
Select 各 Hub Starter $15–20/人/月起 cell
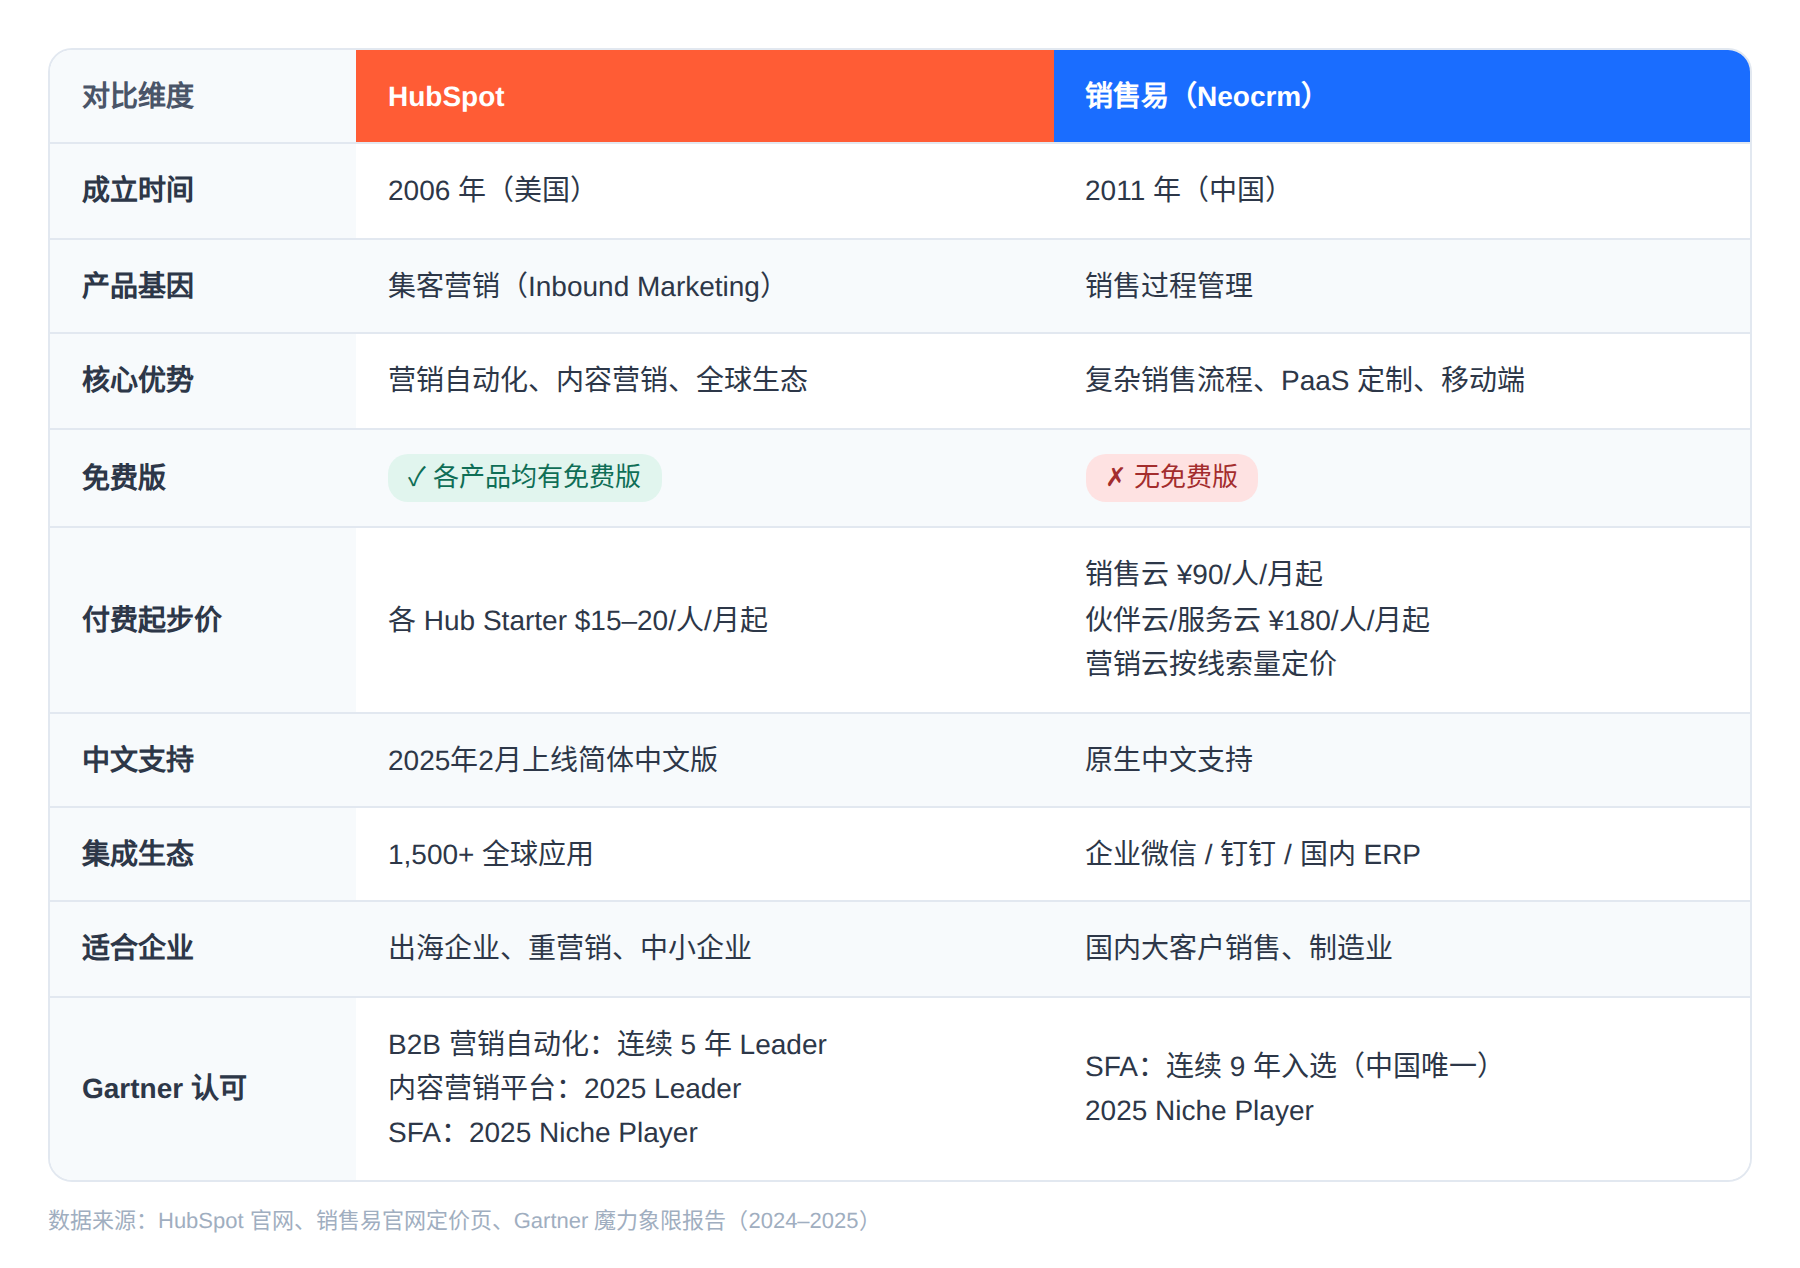click(705, 620)
